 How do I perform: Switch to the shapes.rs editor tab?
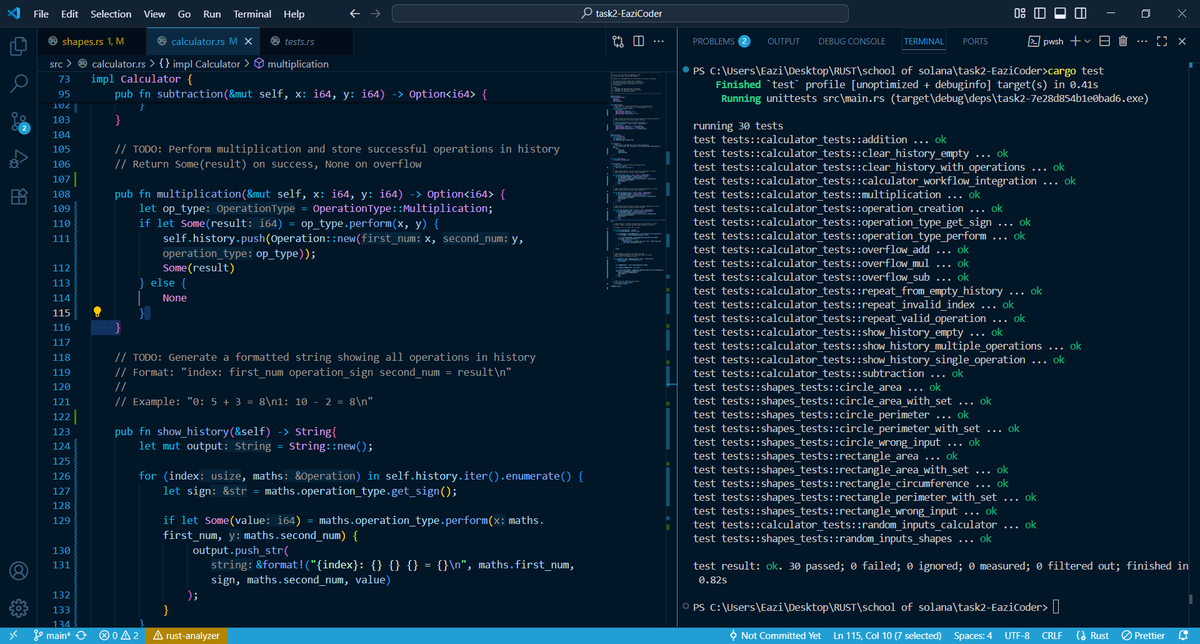tap(92, 42)
